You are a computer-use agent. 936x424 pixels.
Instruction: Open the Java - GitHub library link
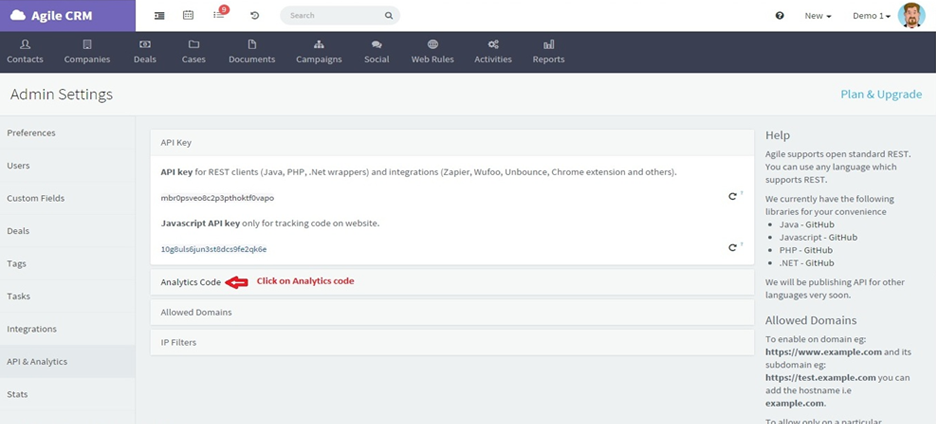[806, 225]
